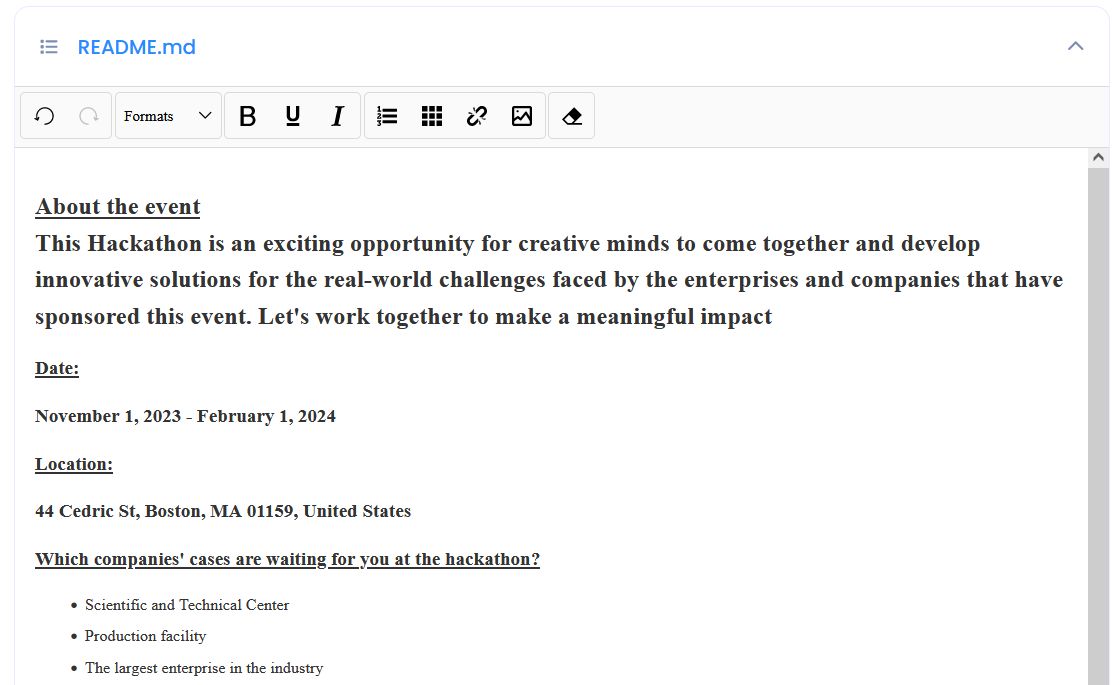Collapse the README.md panel with chevron
Screen dimensions: 1118x685
tap(1076, 46)
